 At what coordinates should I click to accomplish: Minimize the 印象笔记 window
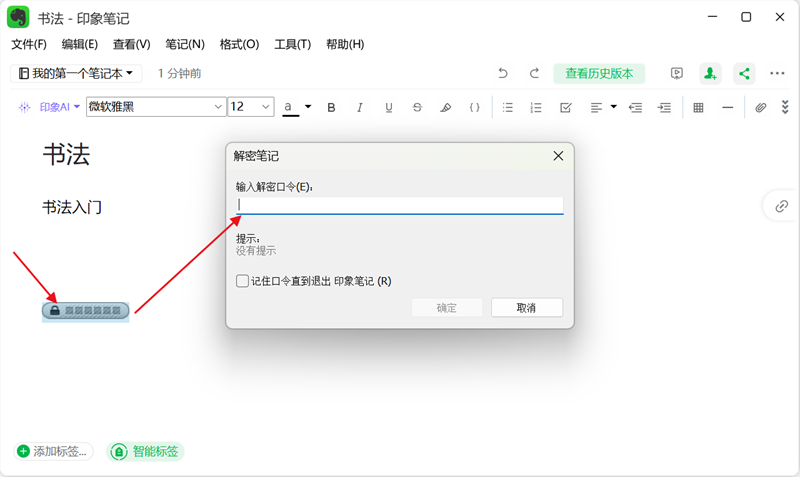click(x=713, y=17)
